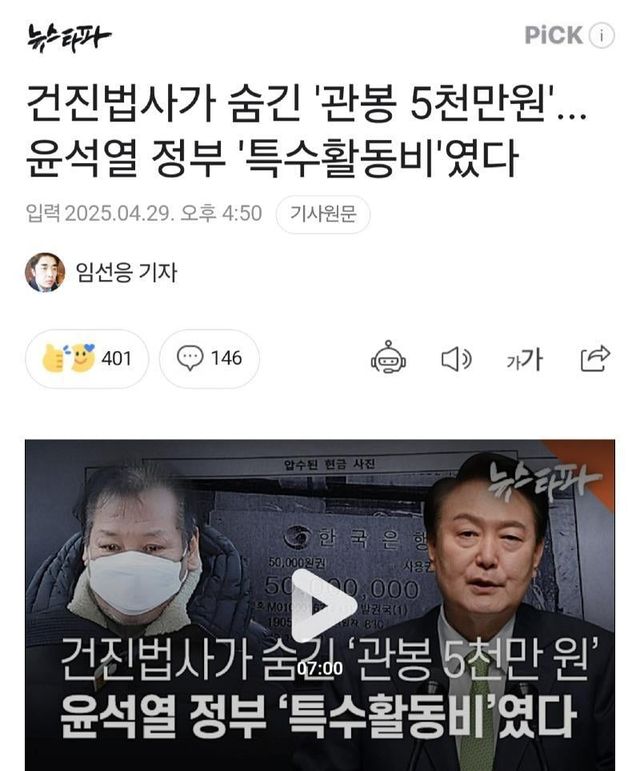The width and height of the screenshot is (640, 771).
Task: Play the video with center play button
Action: pyautogui.click(x=322, y=606)
